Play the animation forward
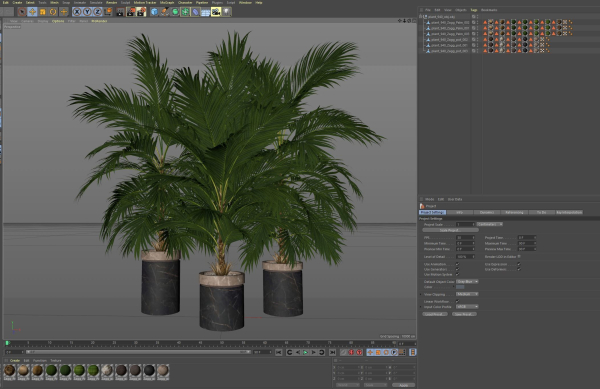 305,352
